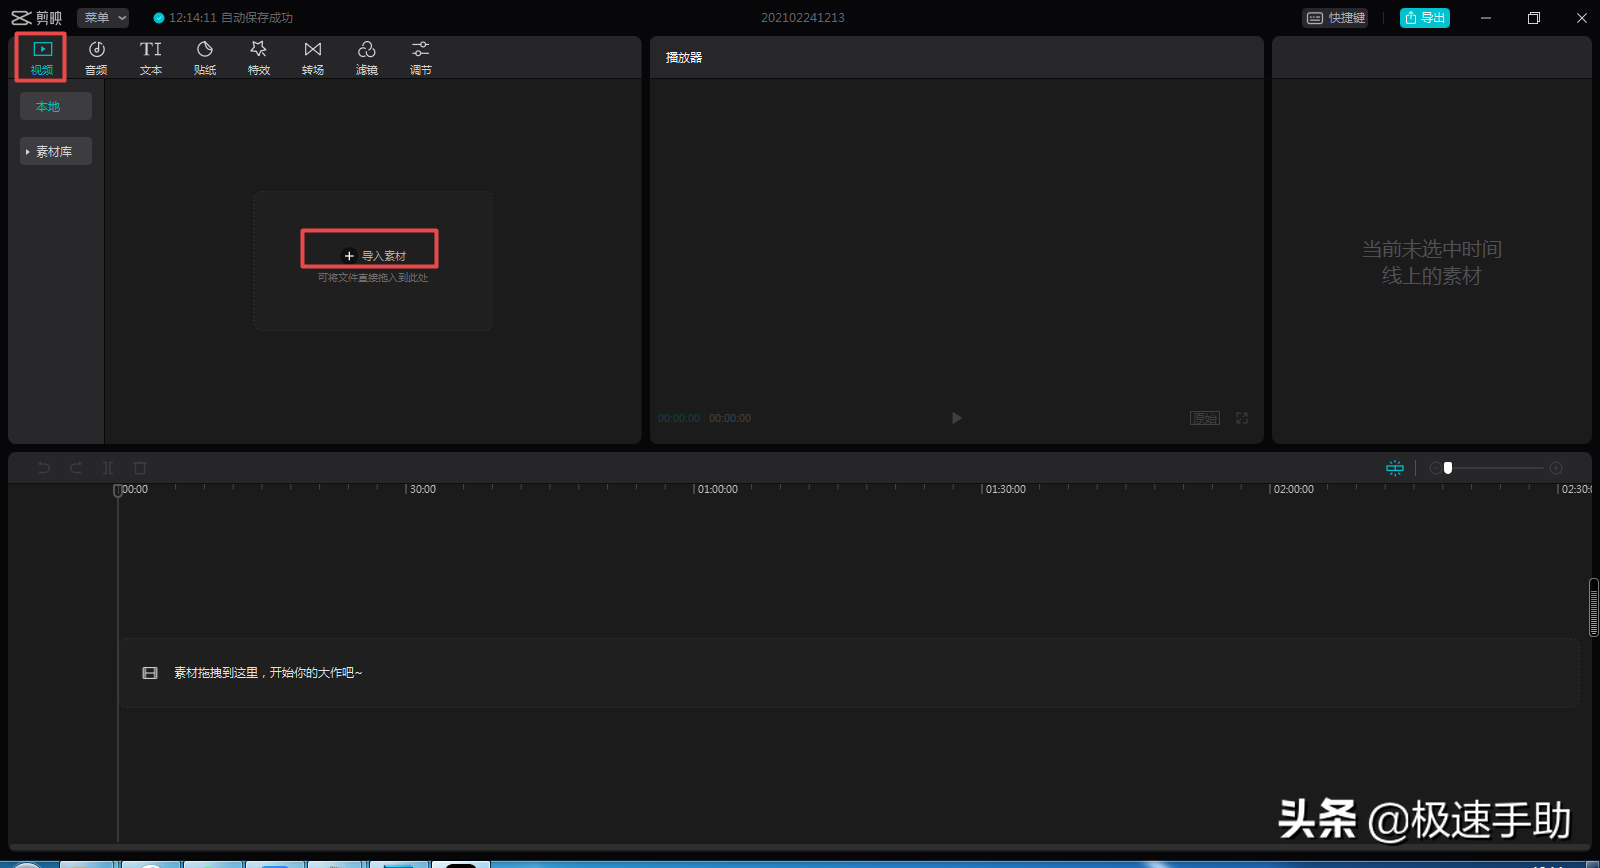
Task: Click the timeline zoom slider handle
Action: click(x=1448, y=468)
